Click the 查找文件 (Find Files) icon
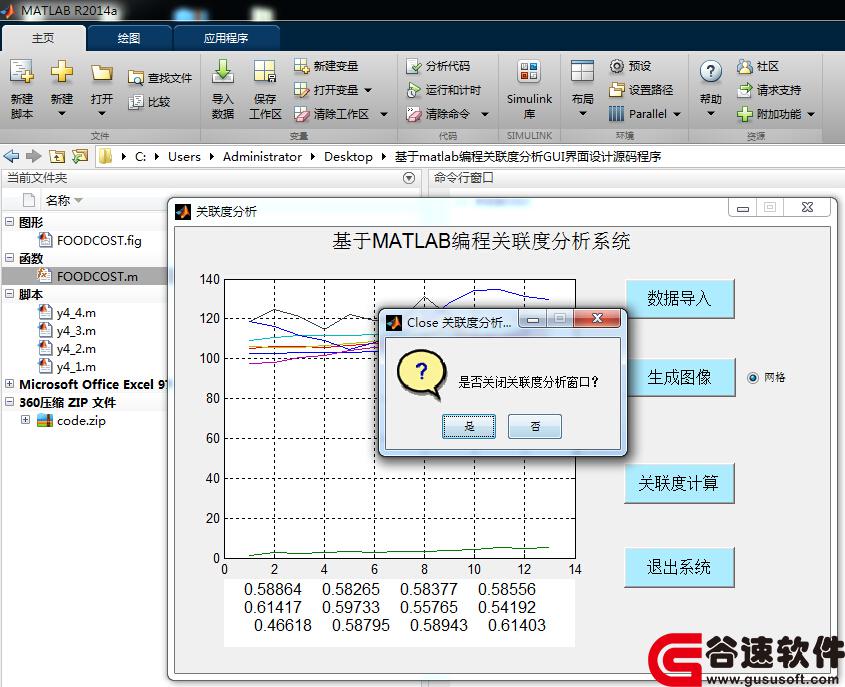 click(135, 78)
